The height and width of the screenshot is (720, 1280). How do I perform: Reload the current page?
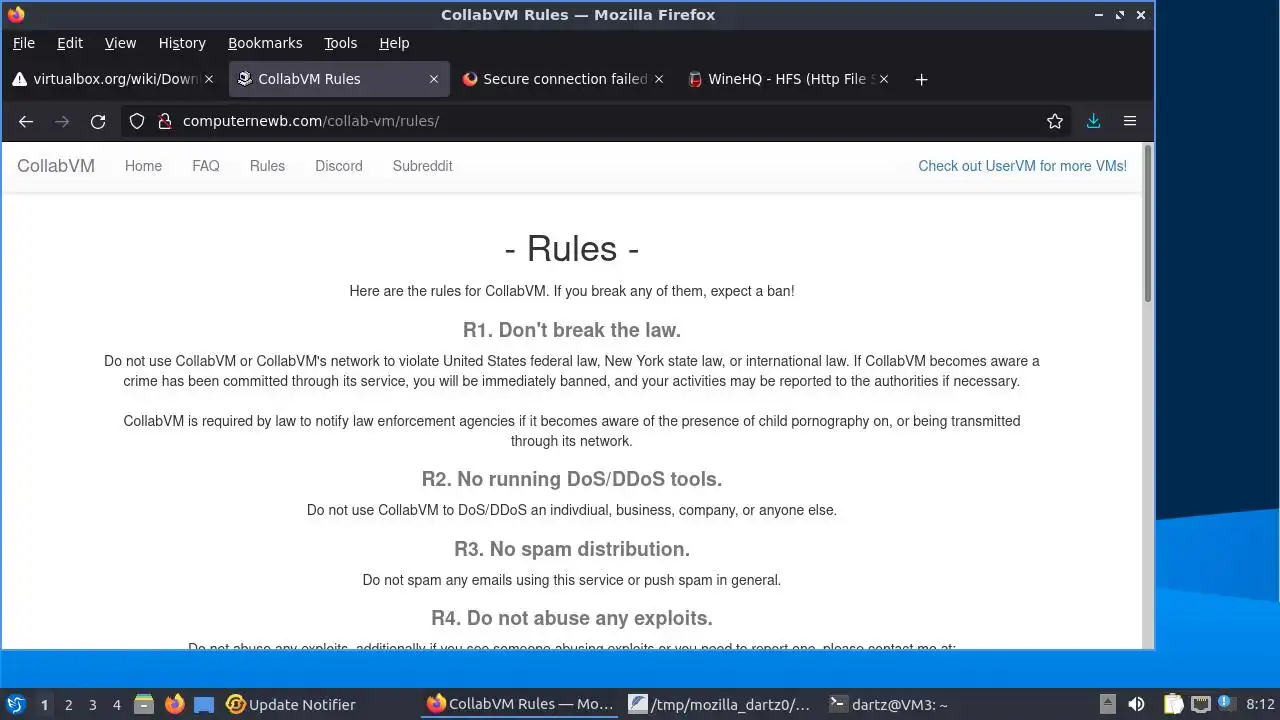98,121
